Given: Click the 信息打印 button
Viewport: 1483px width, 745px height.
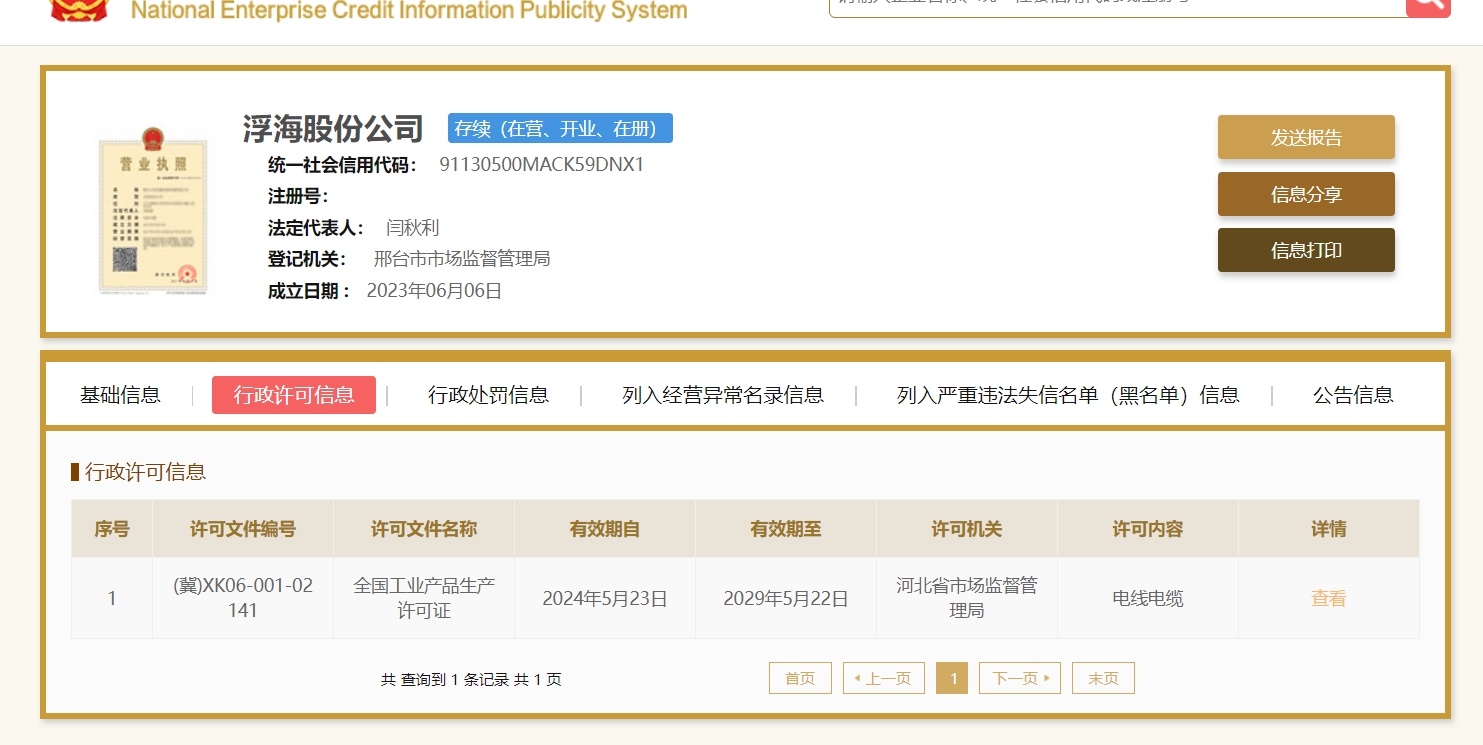Looking at the screenshot, I should tap(1306, 250).
